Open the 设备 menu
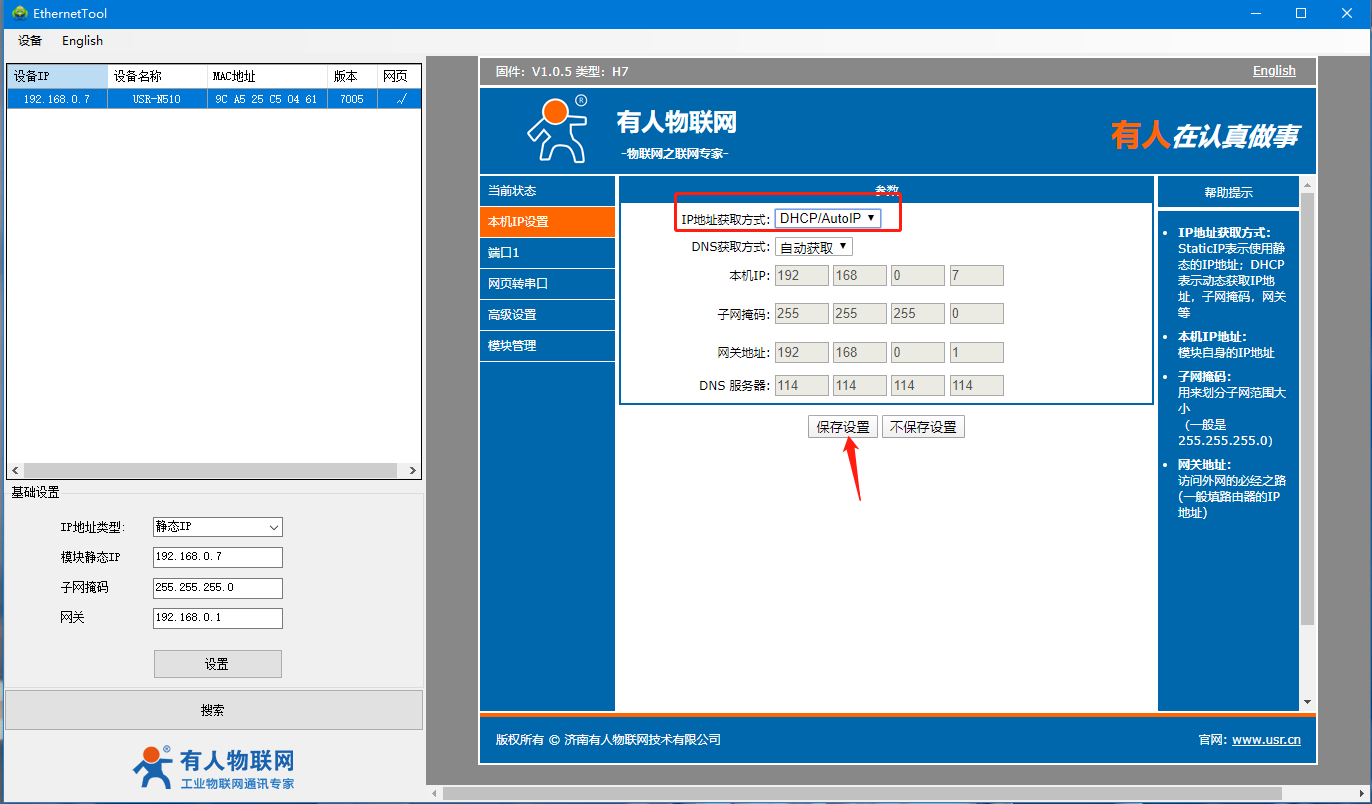Viewport: 1372px width, 804px height. pyautogui.click(x=30, y=41)
